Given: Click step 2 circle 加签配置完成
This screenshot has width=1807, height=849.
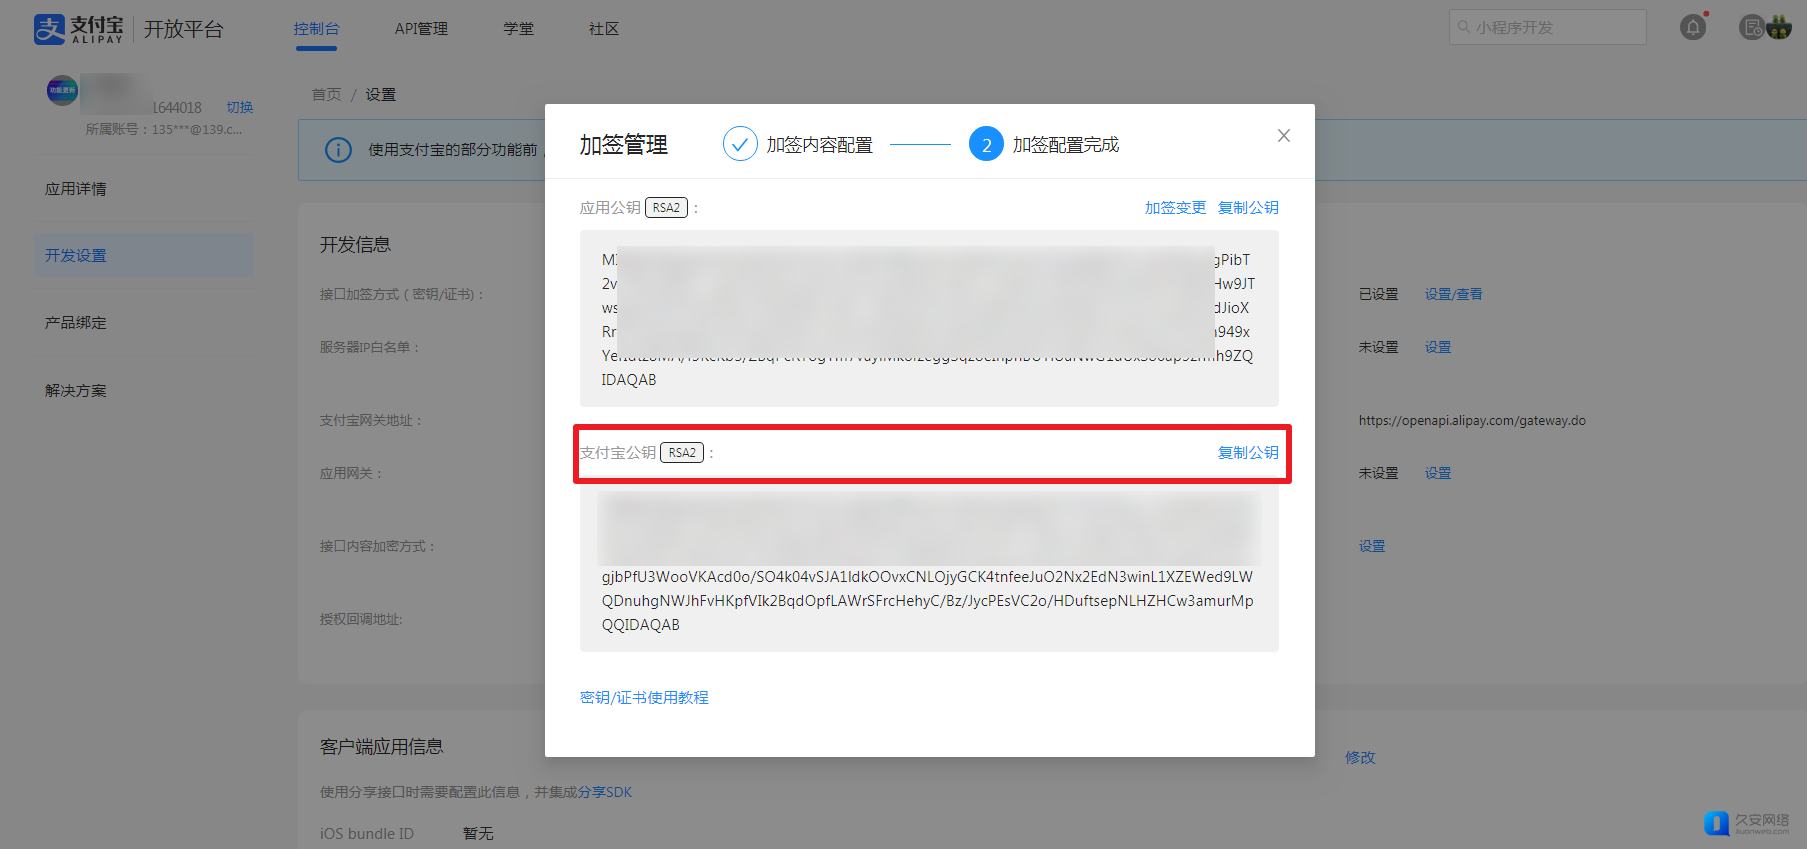Looking at the screenshot, I should tap(985, 145).
